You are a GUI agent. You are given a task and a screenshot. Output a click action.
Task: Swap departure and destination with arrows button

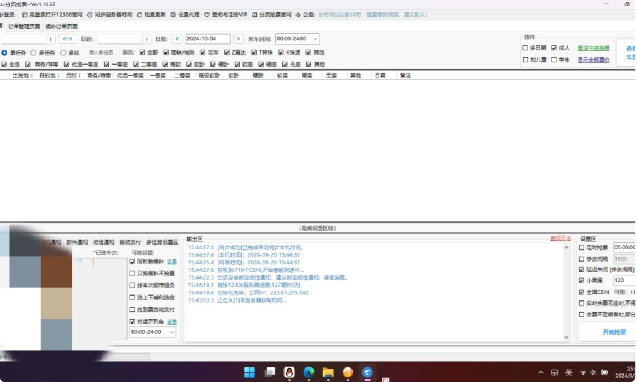tap(67, 39)
